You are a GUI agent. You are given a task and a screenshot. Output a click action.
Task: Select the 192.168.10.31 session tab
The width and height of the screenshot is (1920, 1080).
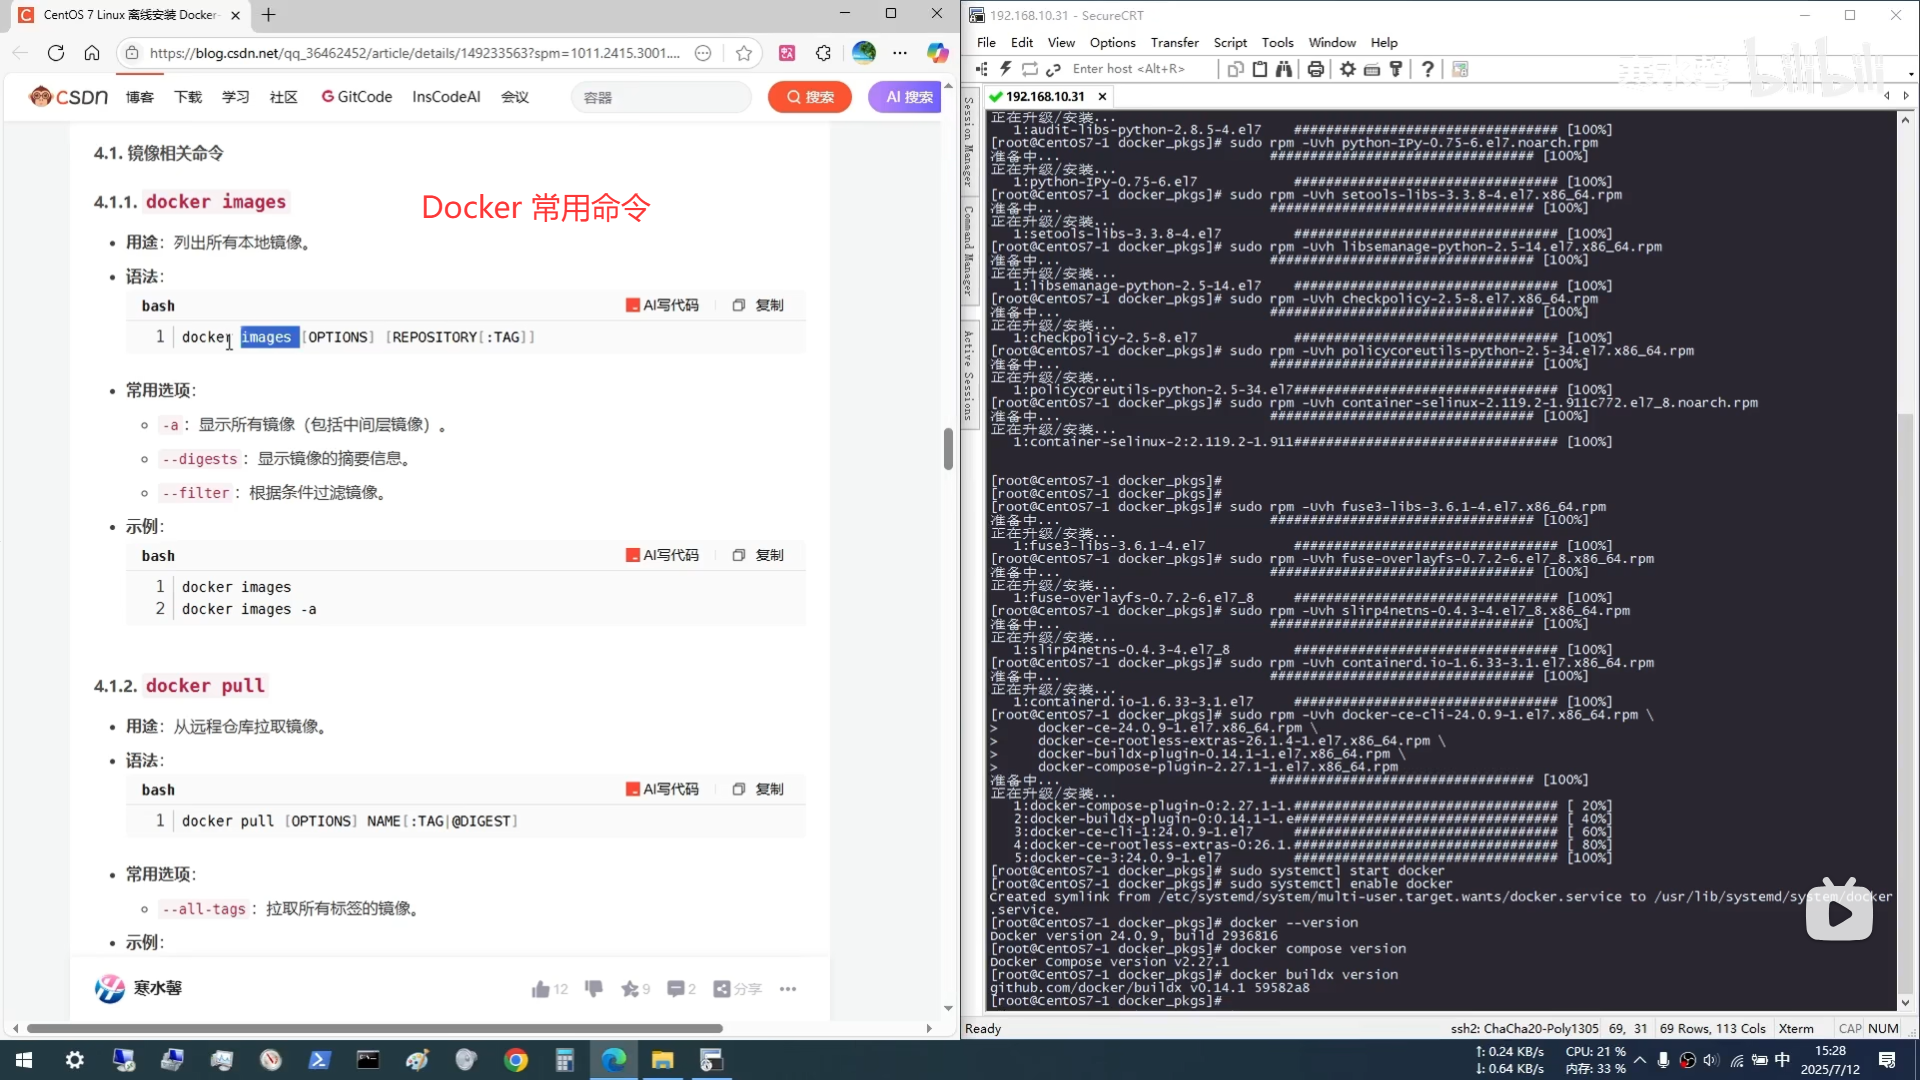pos(1044,96)
